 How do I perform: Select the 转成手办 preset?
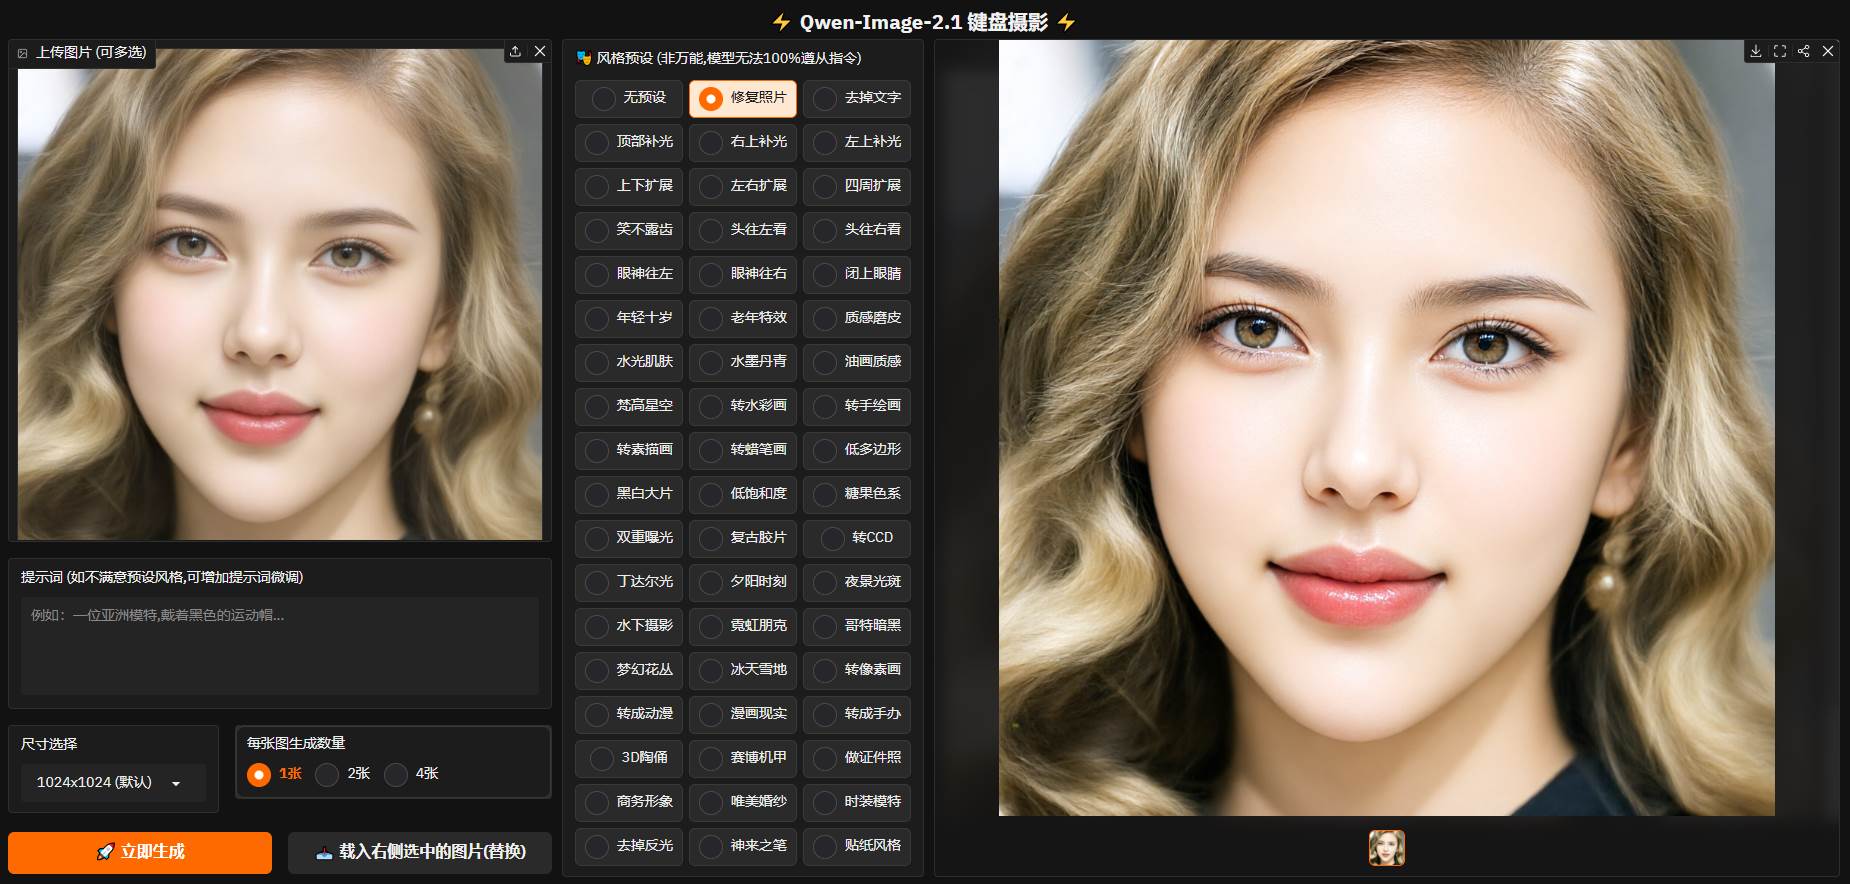click(857, 714)
